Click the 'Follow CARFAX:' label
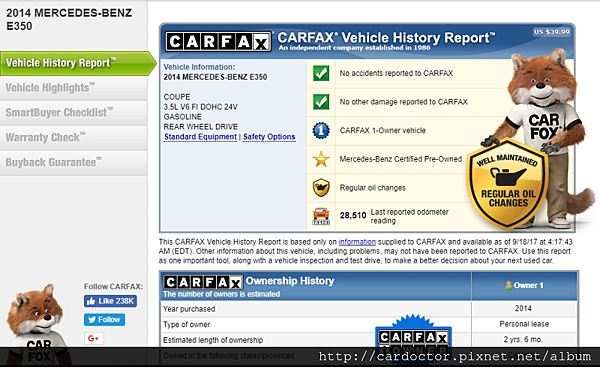The height and width of the screenshot is (367, 600). point(113,287)
